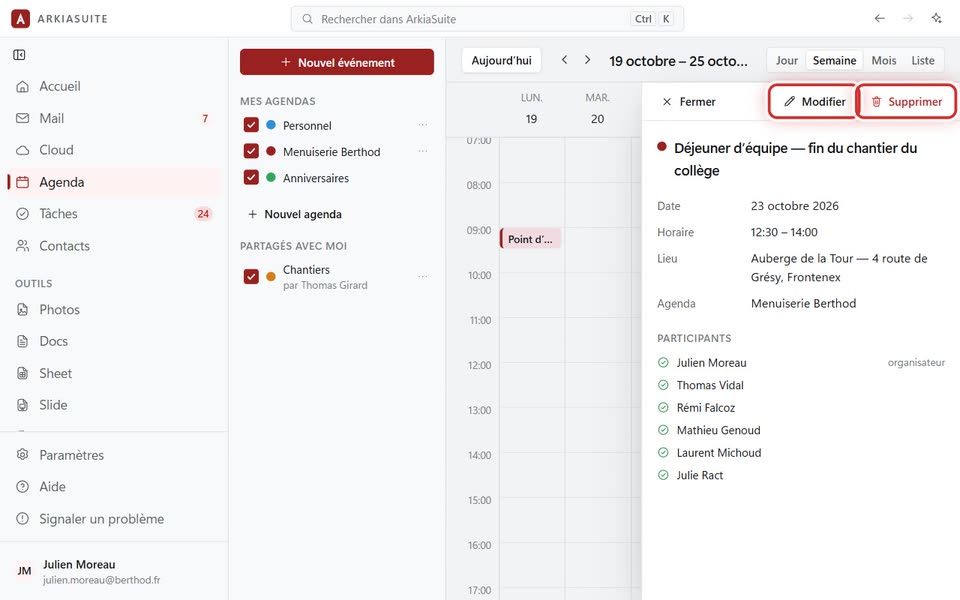The image size is (960, 600).
Task: Go to the previous week
Action: click(564, 60)
